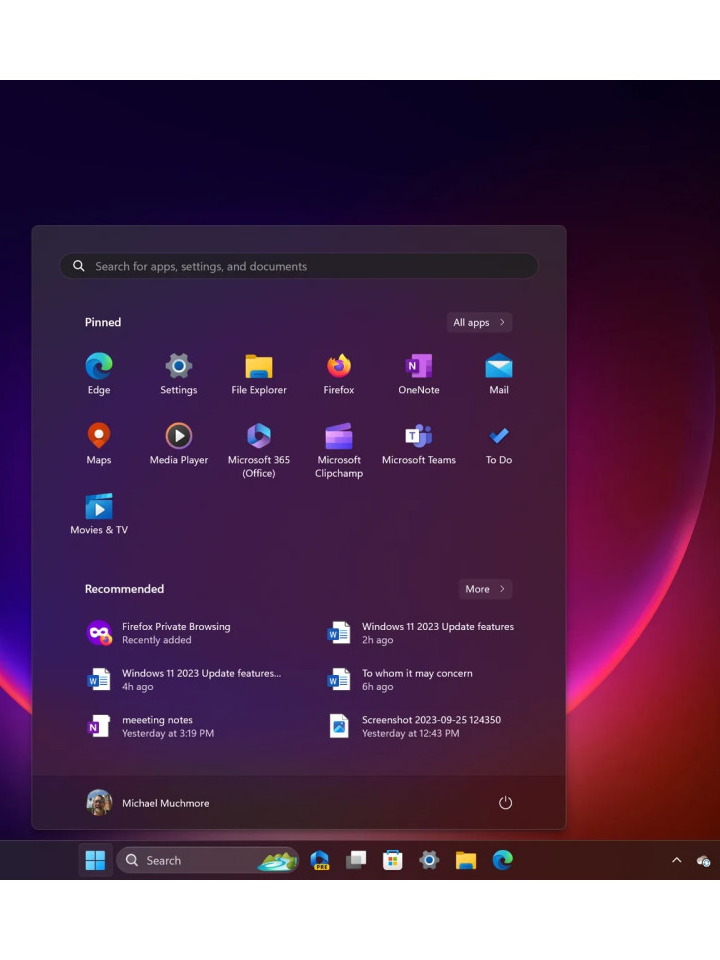Open Media Player
The width and height of the screenshot is (720, 960).
pyautogui.click(x=179, y=444)
